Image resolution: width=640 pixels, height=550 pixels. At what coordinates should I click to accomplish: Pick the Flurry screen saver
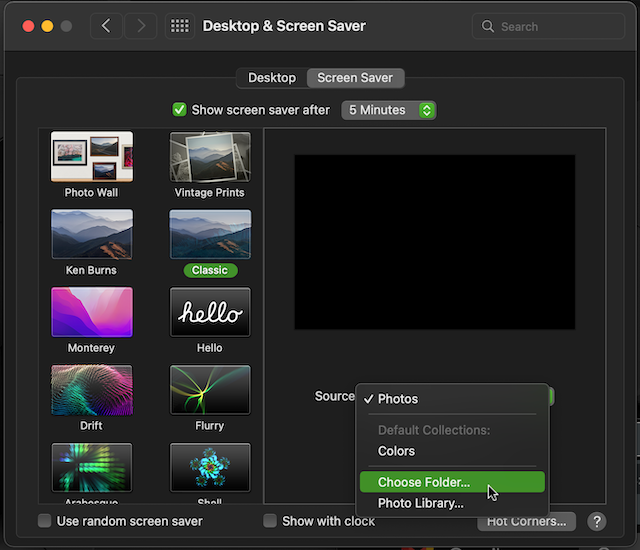click(210, 390)
